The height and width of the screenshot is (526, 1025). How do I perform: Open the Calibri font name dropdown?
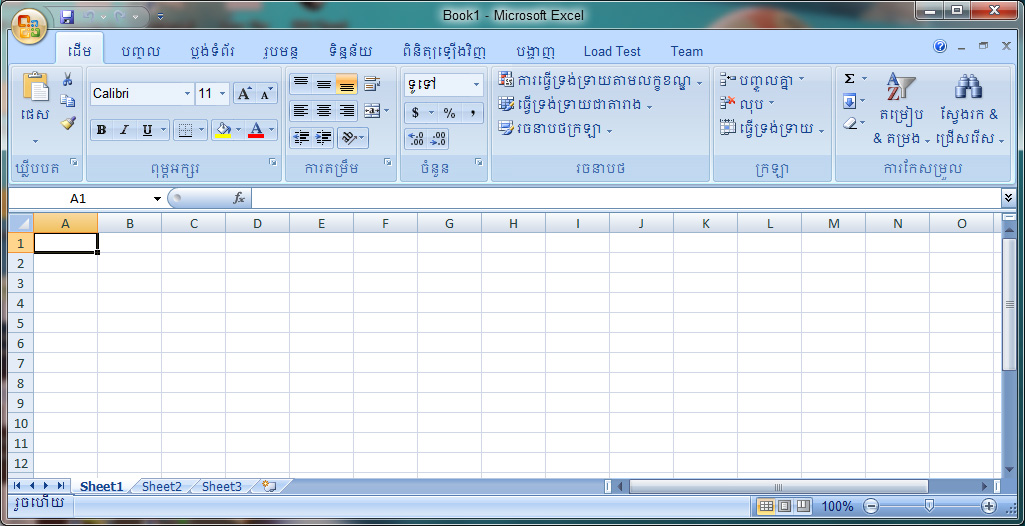[187, 93]
